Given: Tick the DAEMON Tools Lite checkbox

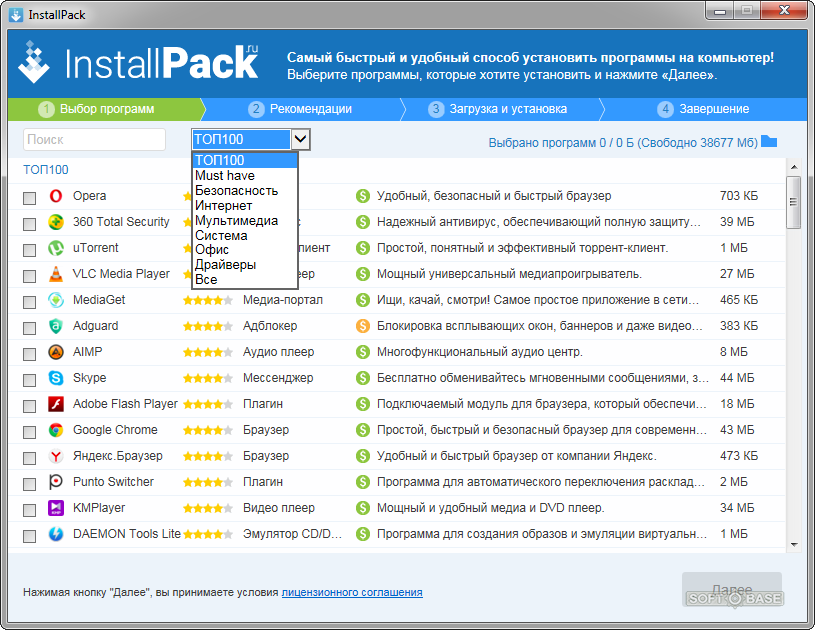Looking at the screenshot, I should coord(30,535).
